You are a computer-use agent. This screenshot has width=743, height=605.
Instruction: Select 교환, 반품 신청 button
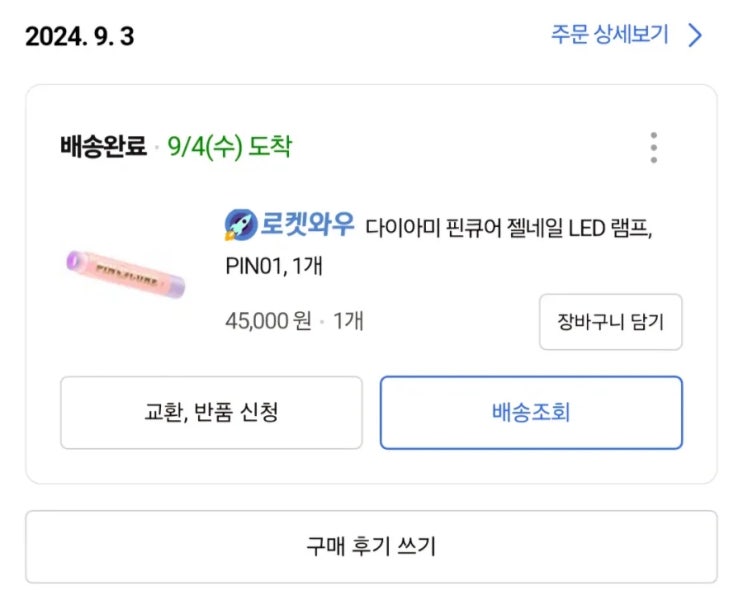tap(211, 412)
